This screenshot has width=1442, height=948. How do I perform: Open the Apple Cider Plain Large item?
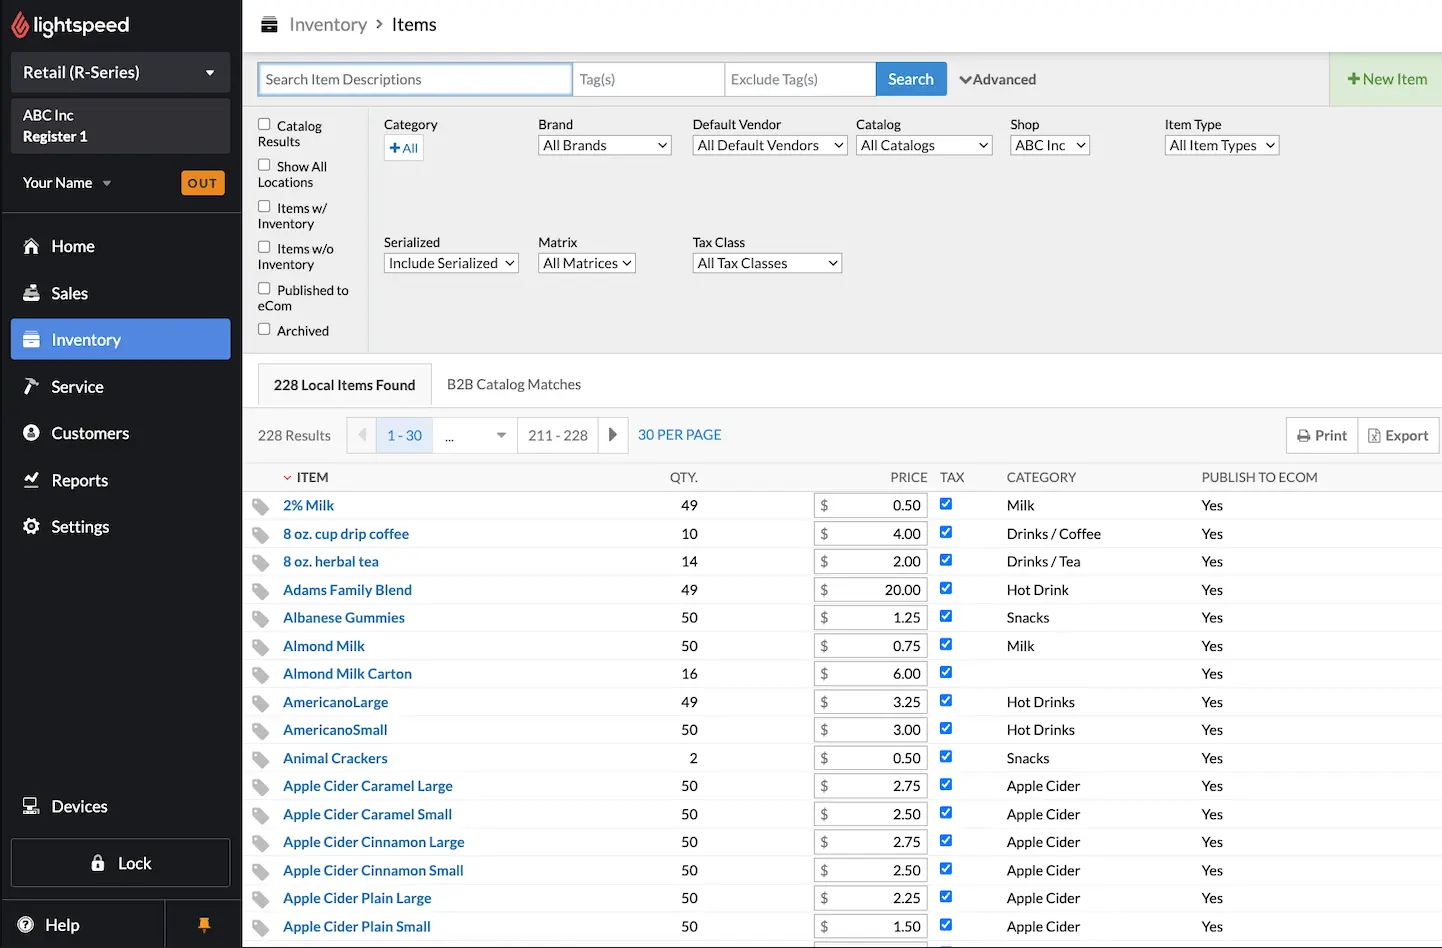coord(357,898)
